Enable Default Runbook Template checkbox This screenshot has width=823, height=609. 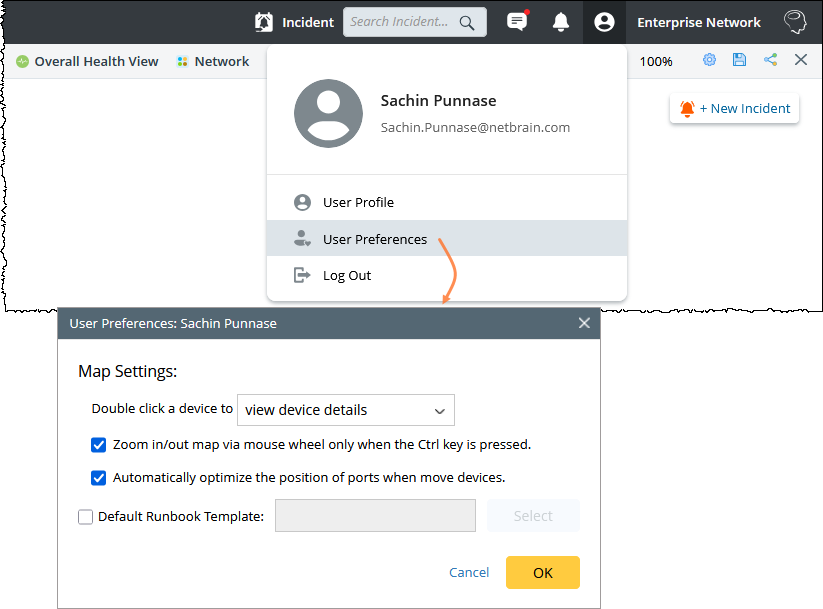pos(85,517)
